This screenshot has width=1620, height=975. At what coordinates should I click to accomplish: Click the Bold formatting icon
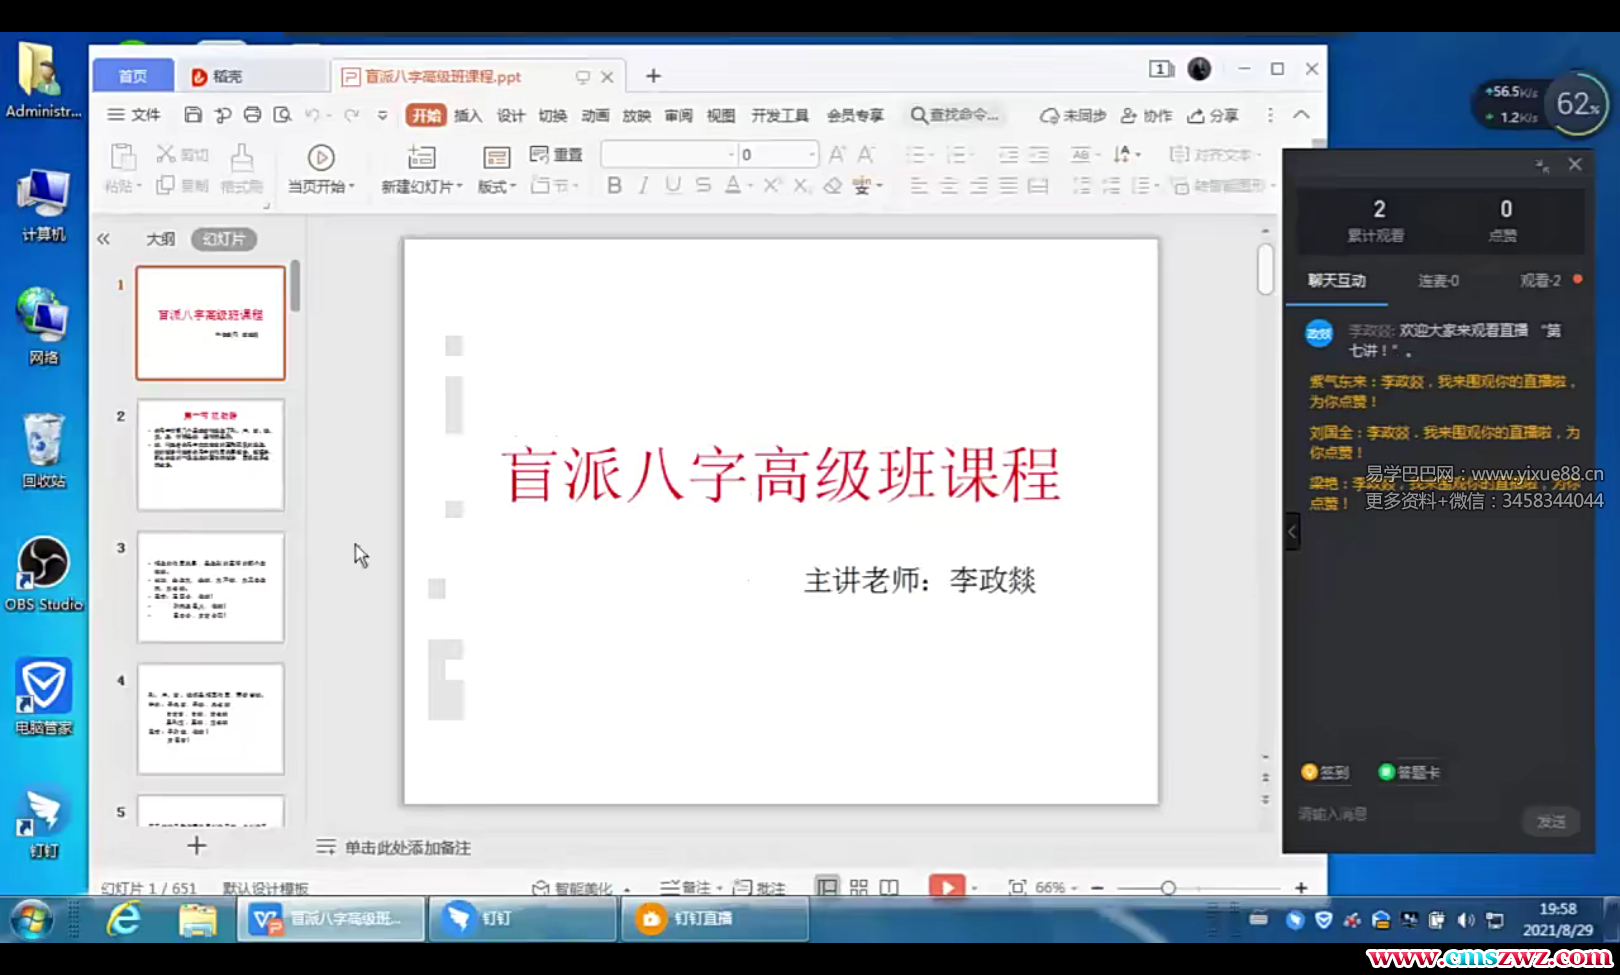[x=614, y=185]
